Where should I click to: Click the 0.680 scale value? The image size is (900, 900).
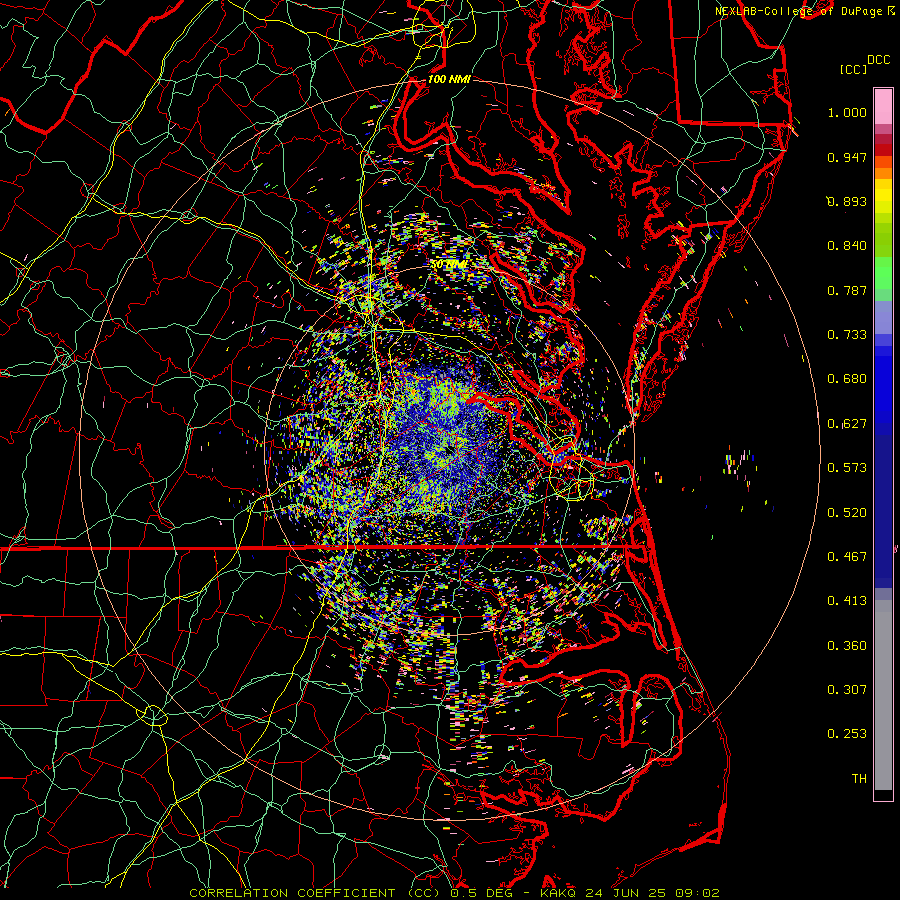[847, 379]
